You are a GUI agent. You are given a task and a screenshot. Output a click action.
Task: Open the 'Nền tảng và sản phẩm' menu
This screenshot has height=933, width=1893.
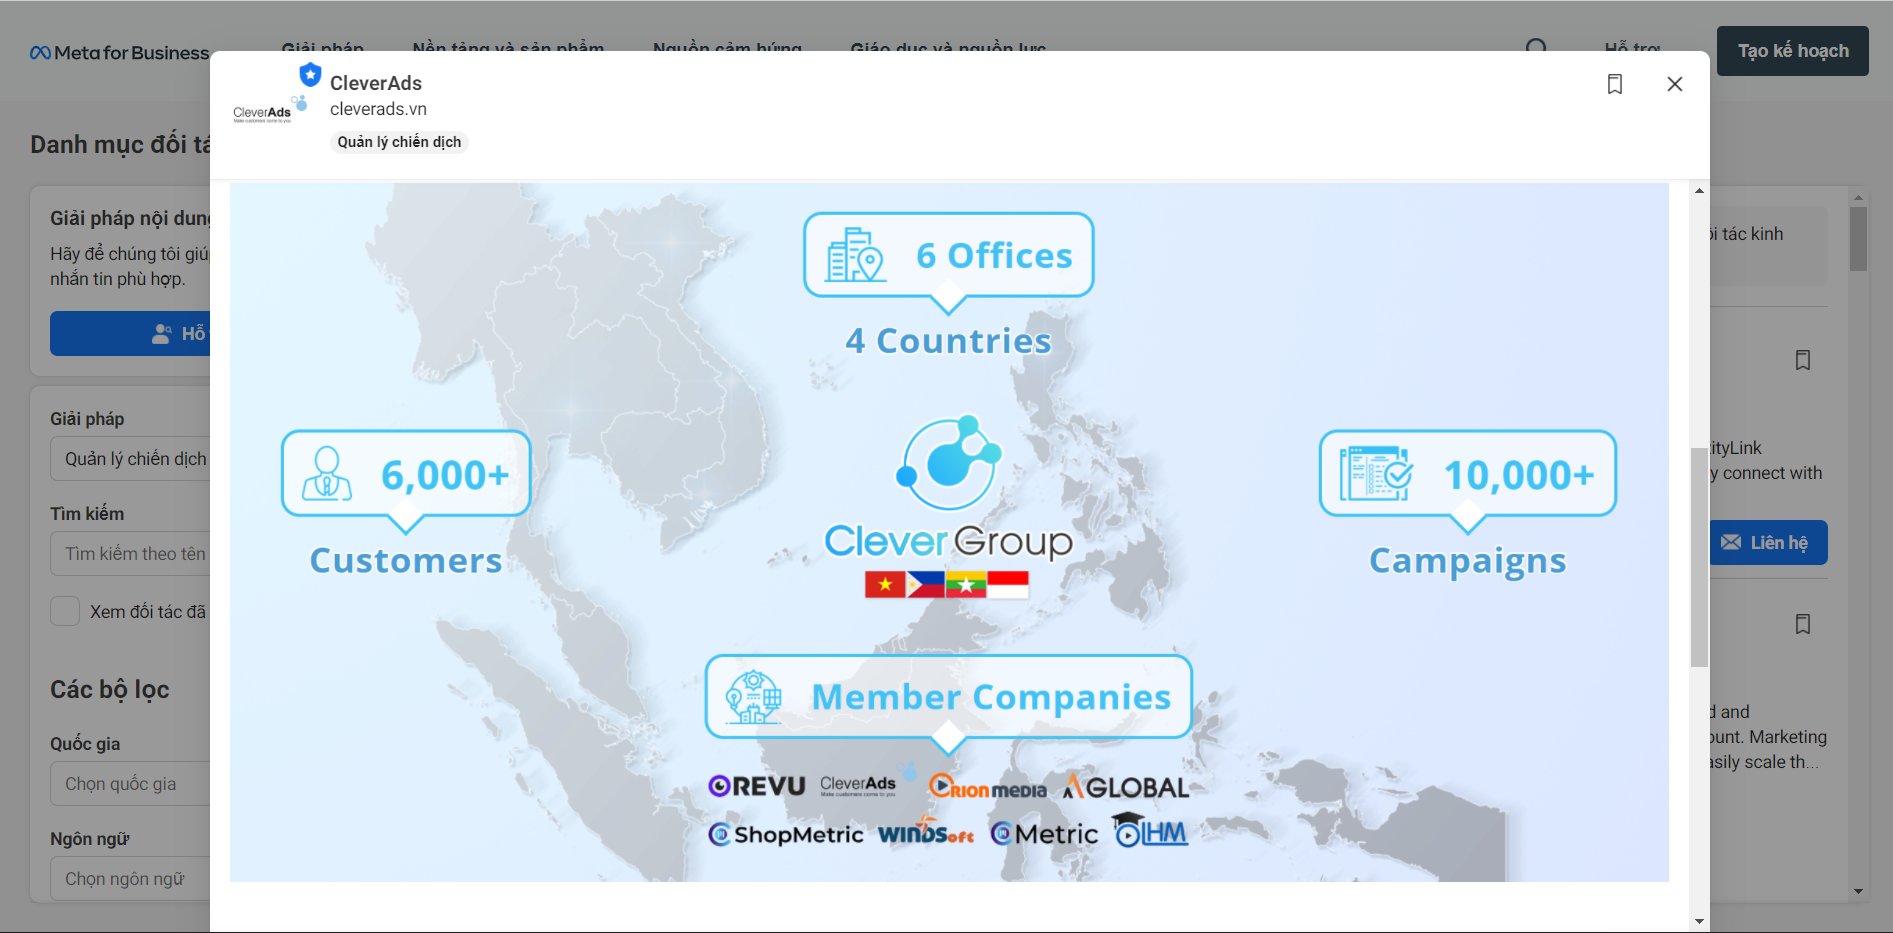pyautogui.click(x=508, y=47)
